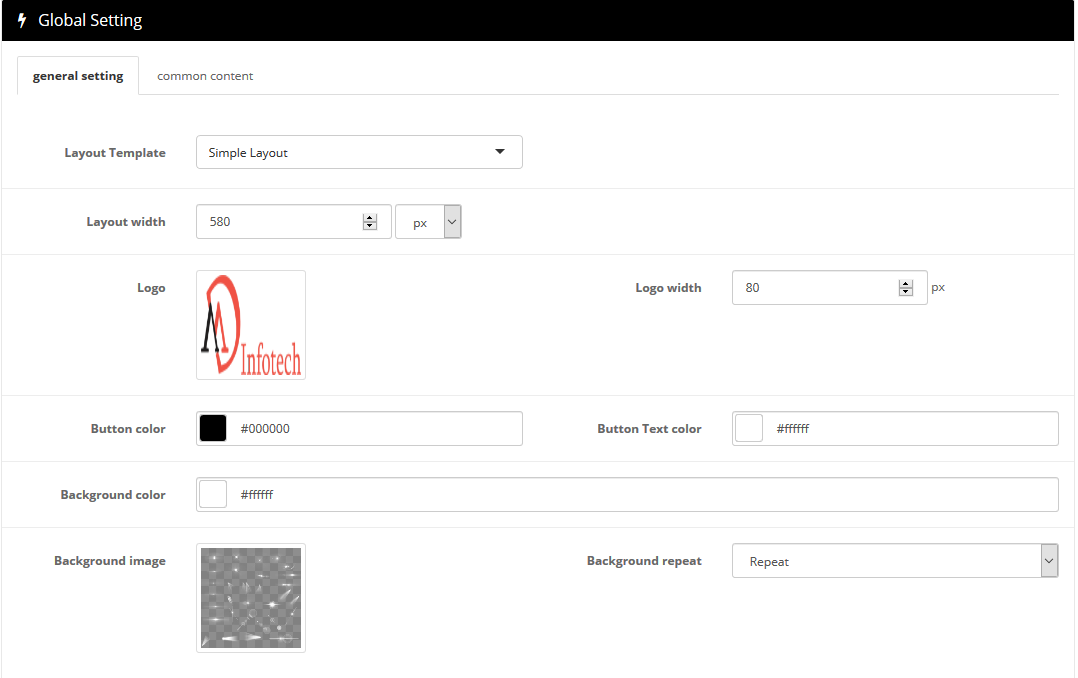Click the Global Setting header title
This screenshot has width=1078, height=678.
[x=90, y=21]
